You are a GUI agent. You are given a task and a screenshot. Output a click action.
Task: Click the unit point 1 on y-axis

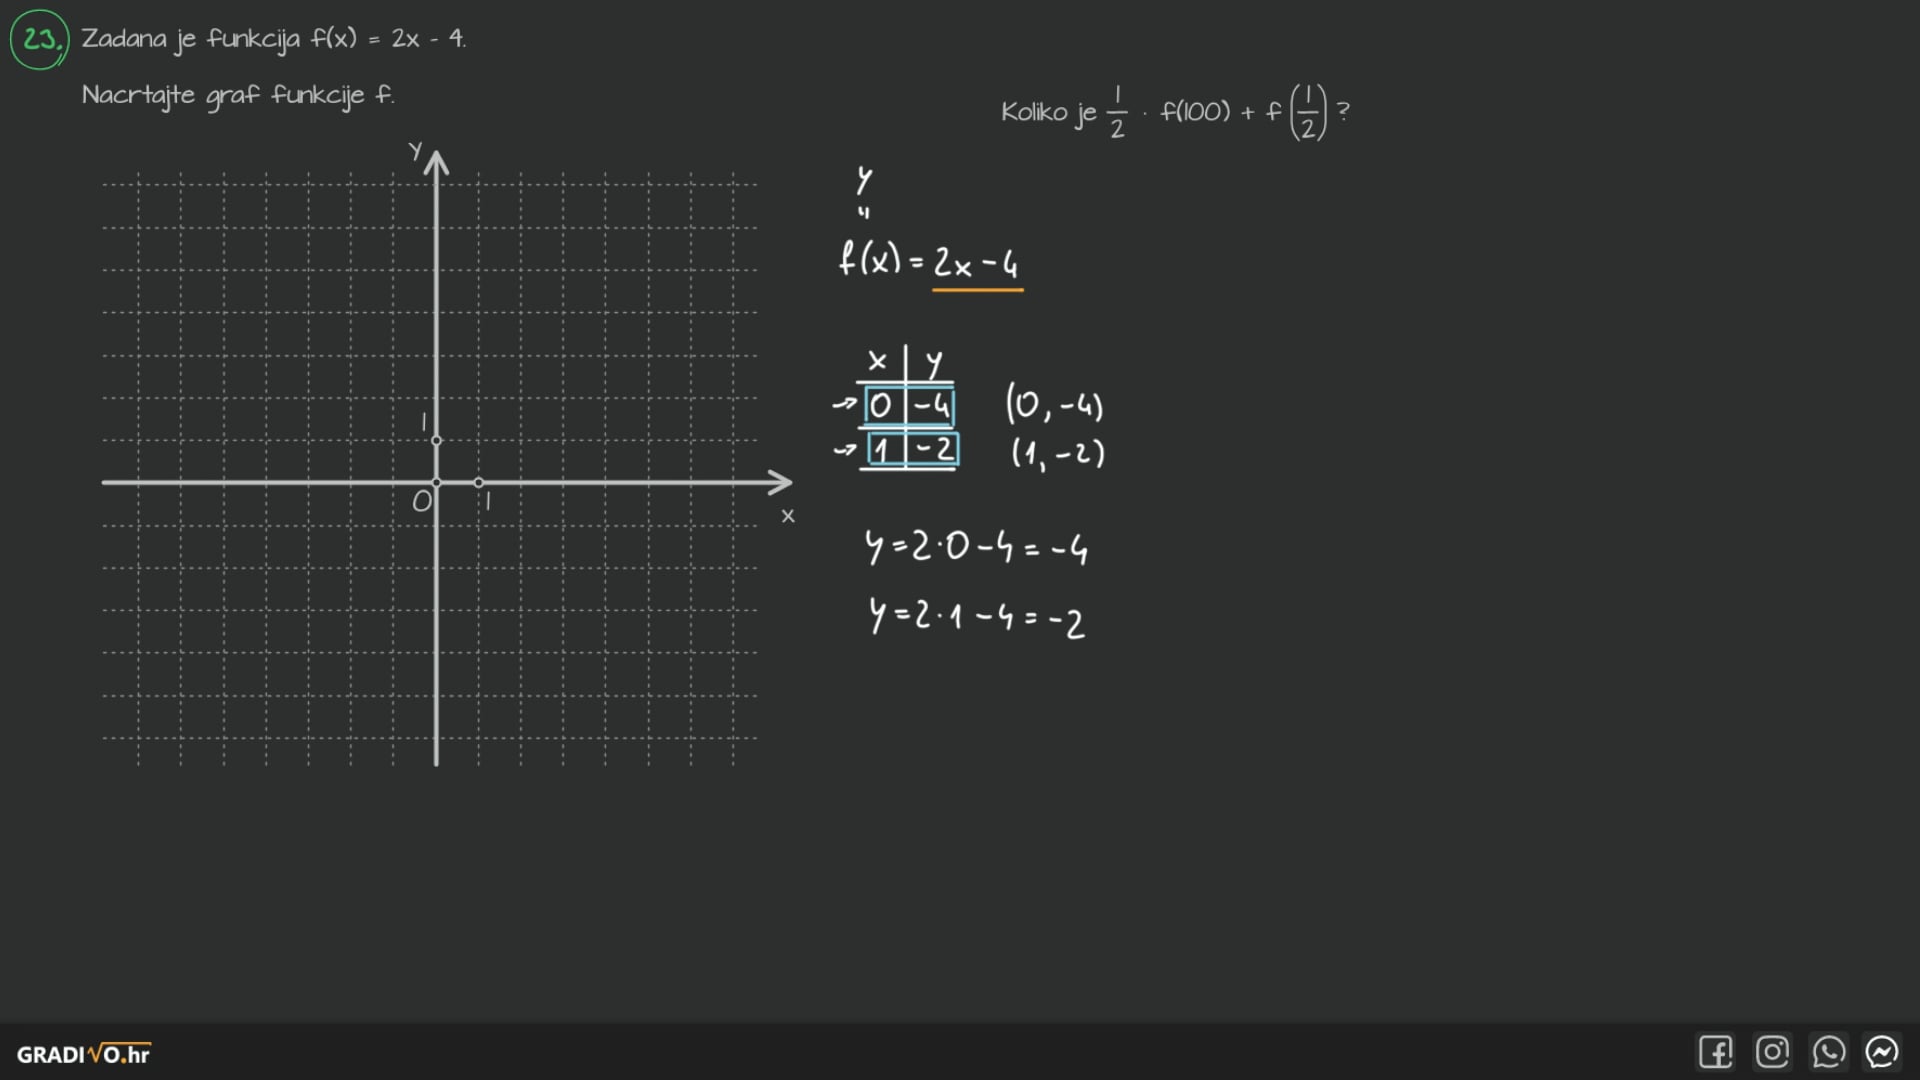tap(436, 440)
